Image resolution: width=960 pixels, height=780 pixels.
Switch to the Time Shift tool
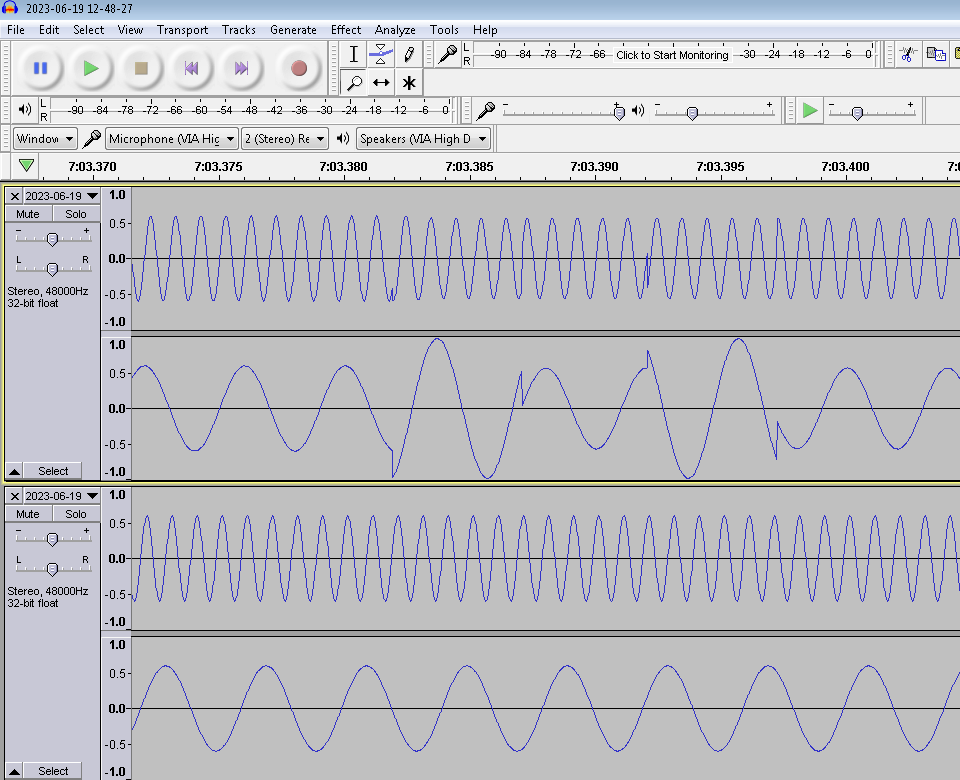point(382,82)
